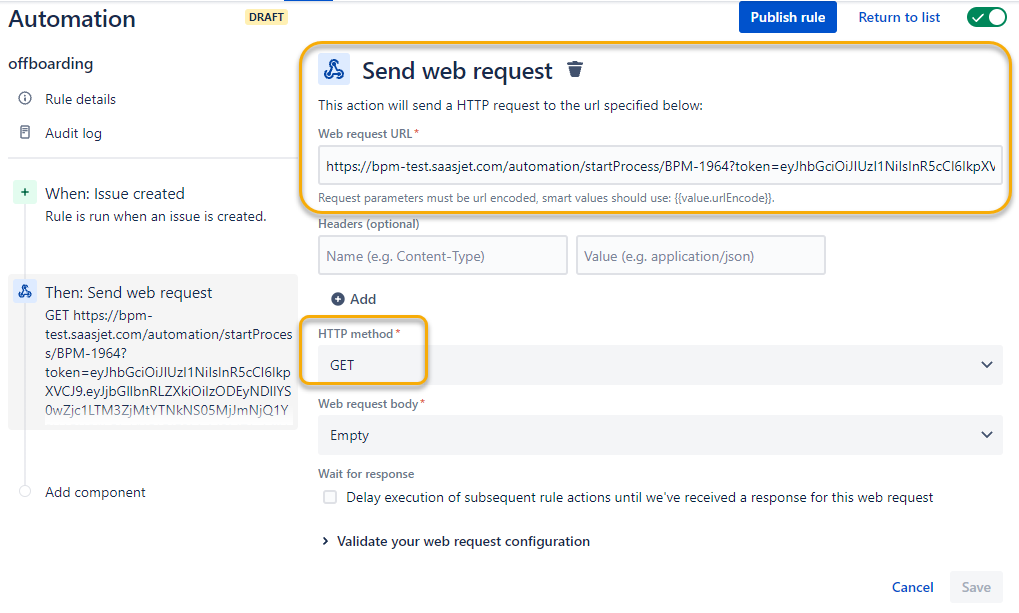Click the 'Request parameters must be url encoded' hint

pyautogui.click(x=547, y=198)
